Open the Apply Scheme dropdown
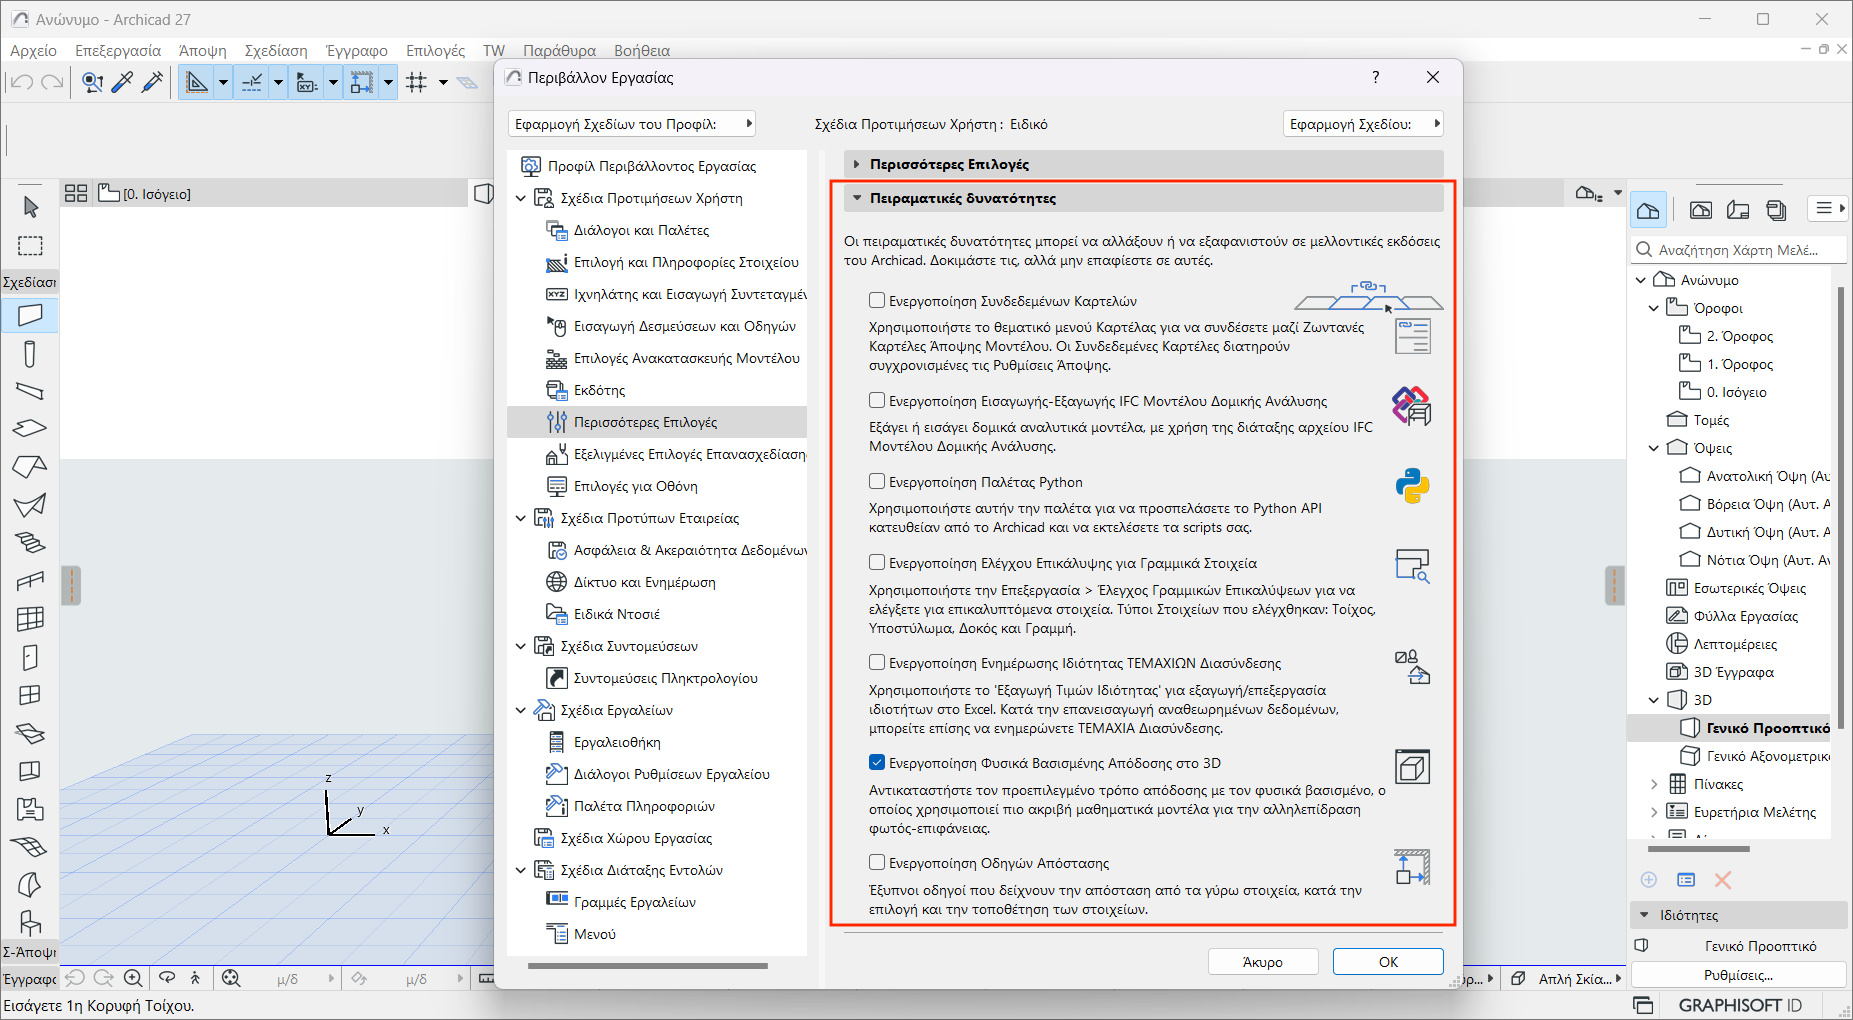Screen dimensions: 1853x1020 coord(1363,124)
